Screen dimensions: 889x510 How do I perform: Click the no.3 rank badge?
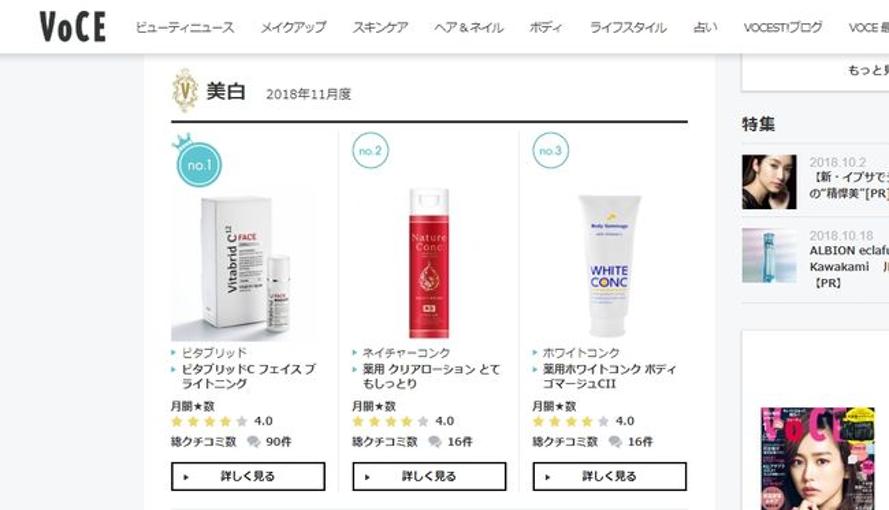tap(551, 150)
